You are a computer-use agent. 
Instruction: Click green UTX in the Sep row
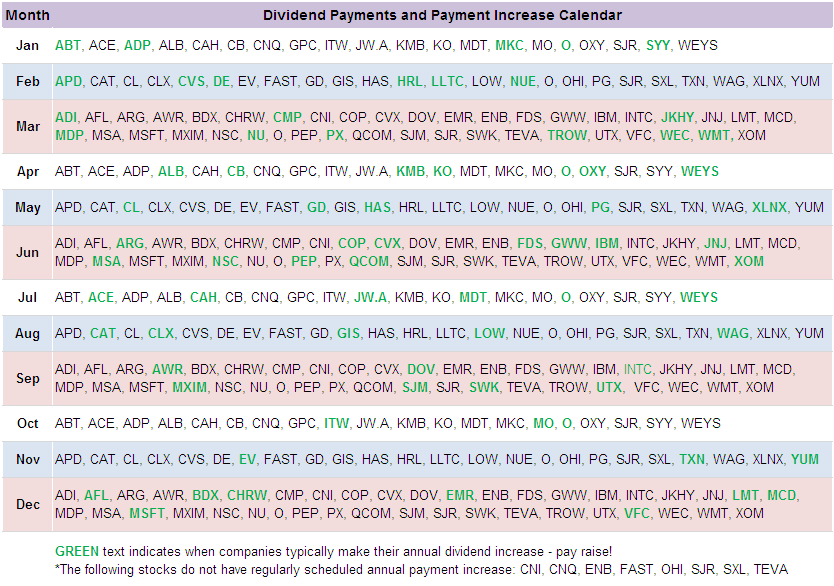pyautogui.click(x=608, y=387)
